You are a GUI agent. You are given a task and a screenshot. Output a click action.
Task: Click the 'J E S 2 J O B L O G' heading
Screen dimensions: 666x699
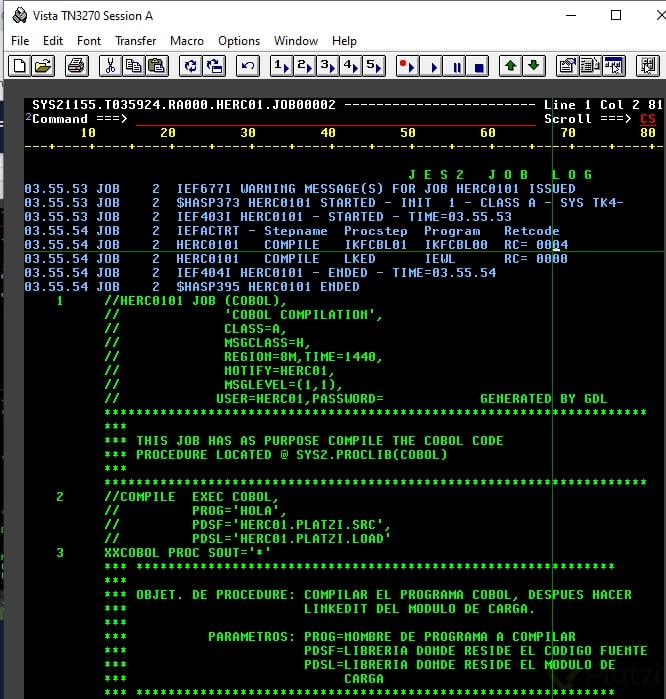[500, 175]
